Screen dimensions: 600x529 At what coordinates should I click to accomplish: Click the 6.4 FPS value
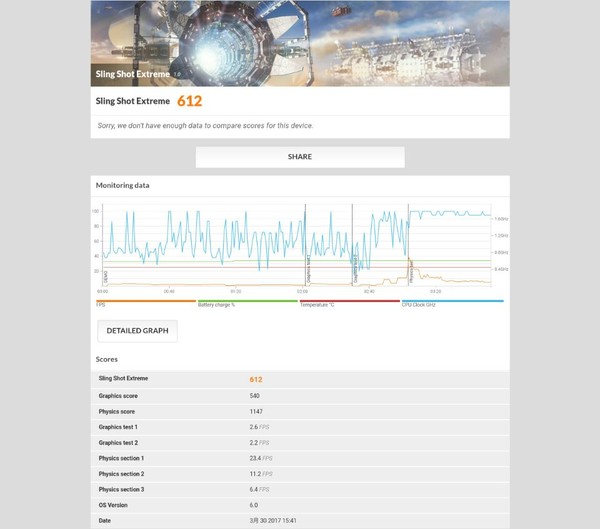point(259,489)
